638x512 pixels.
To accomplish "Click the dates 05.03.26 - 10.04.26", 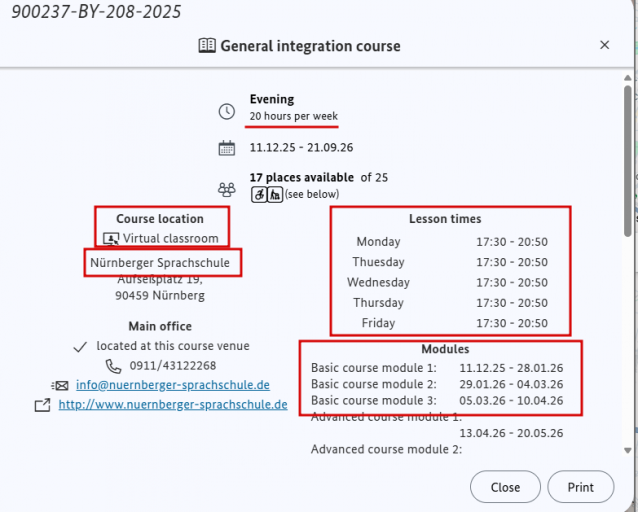I will point(511,400).
